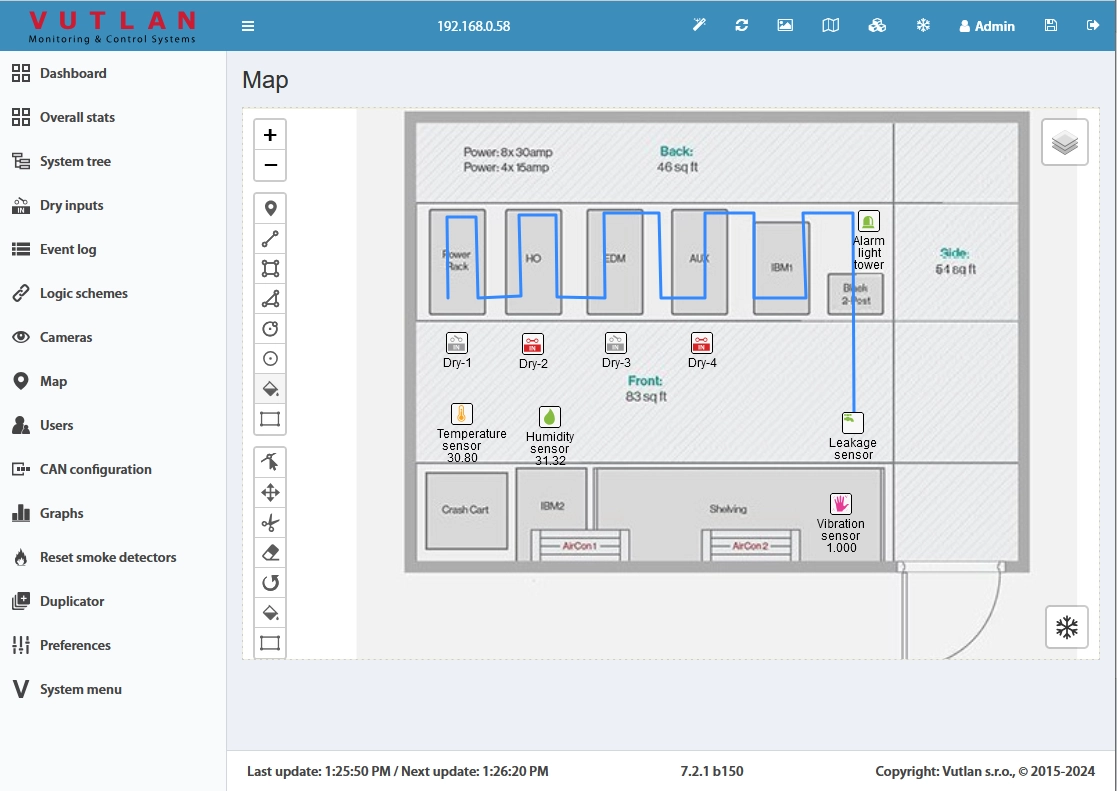Select the draw circle tool
This screenshot has height=791, width=1117.
[270, 329]
